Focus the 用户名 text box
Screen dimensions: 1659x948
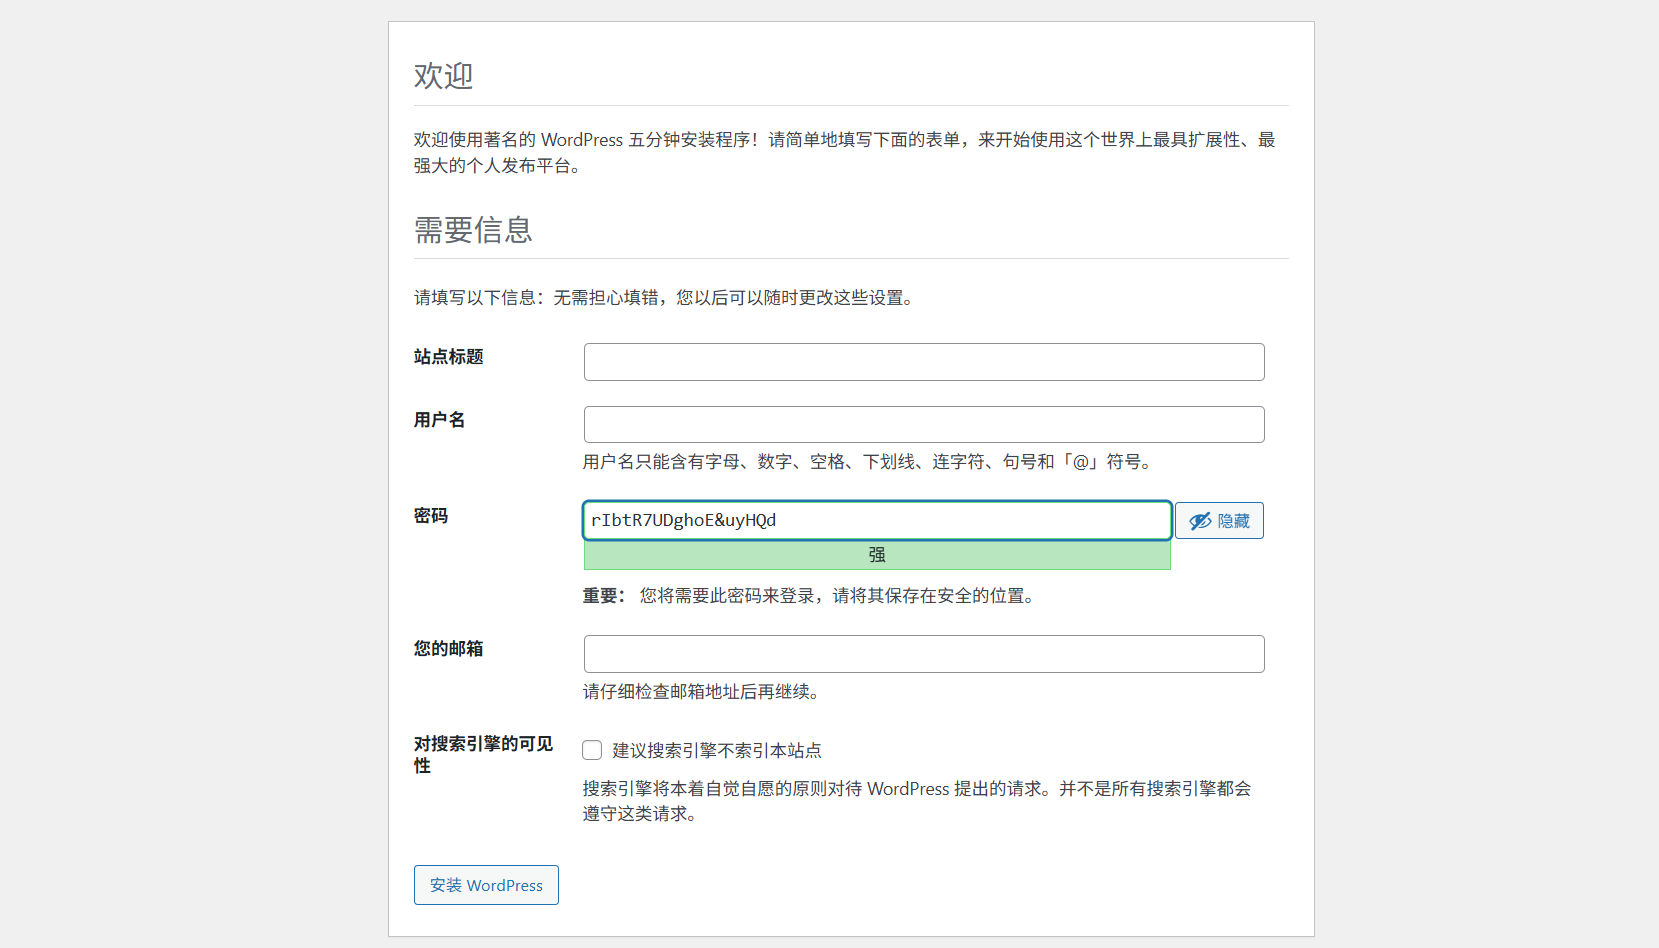(x=924, y=425)
